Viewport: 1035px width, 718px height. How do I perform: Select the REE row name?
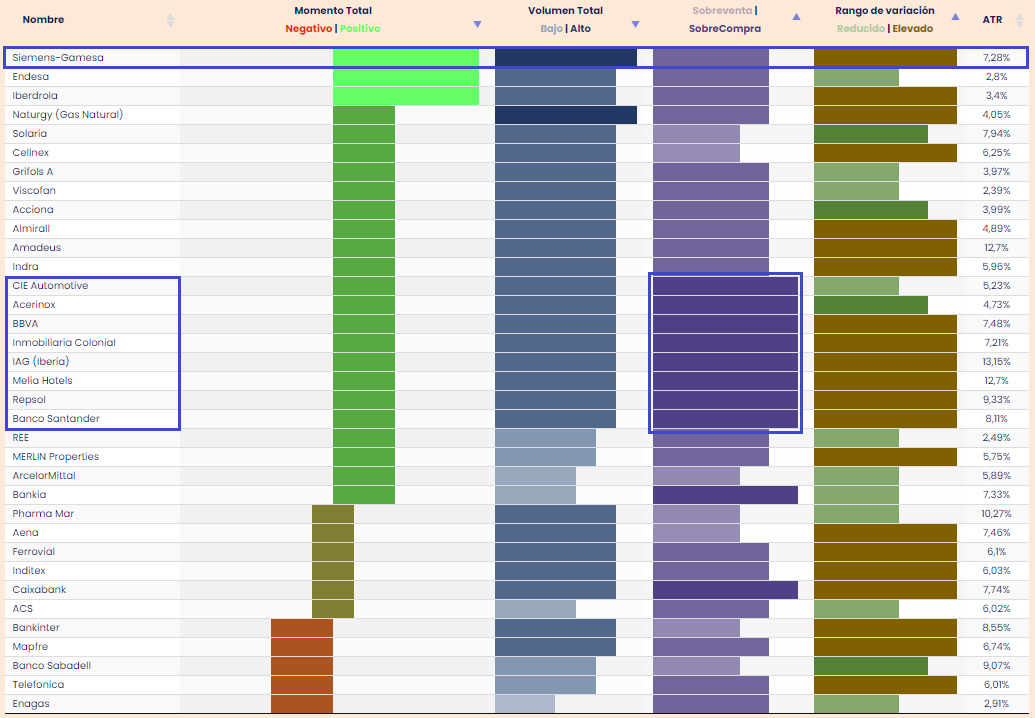click(20, 438)
